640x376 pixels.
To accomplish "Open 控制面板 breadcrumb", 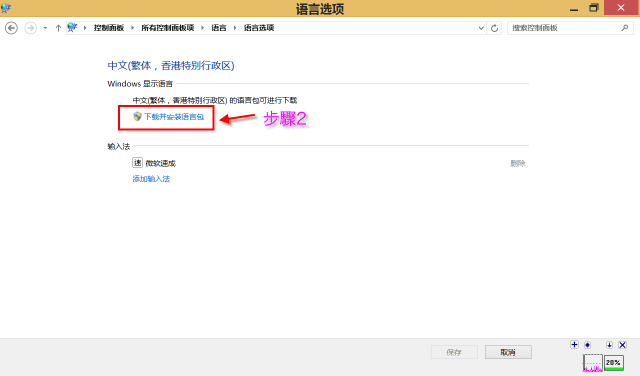I will tap(109, 28).
